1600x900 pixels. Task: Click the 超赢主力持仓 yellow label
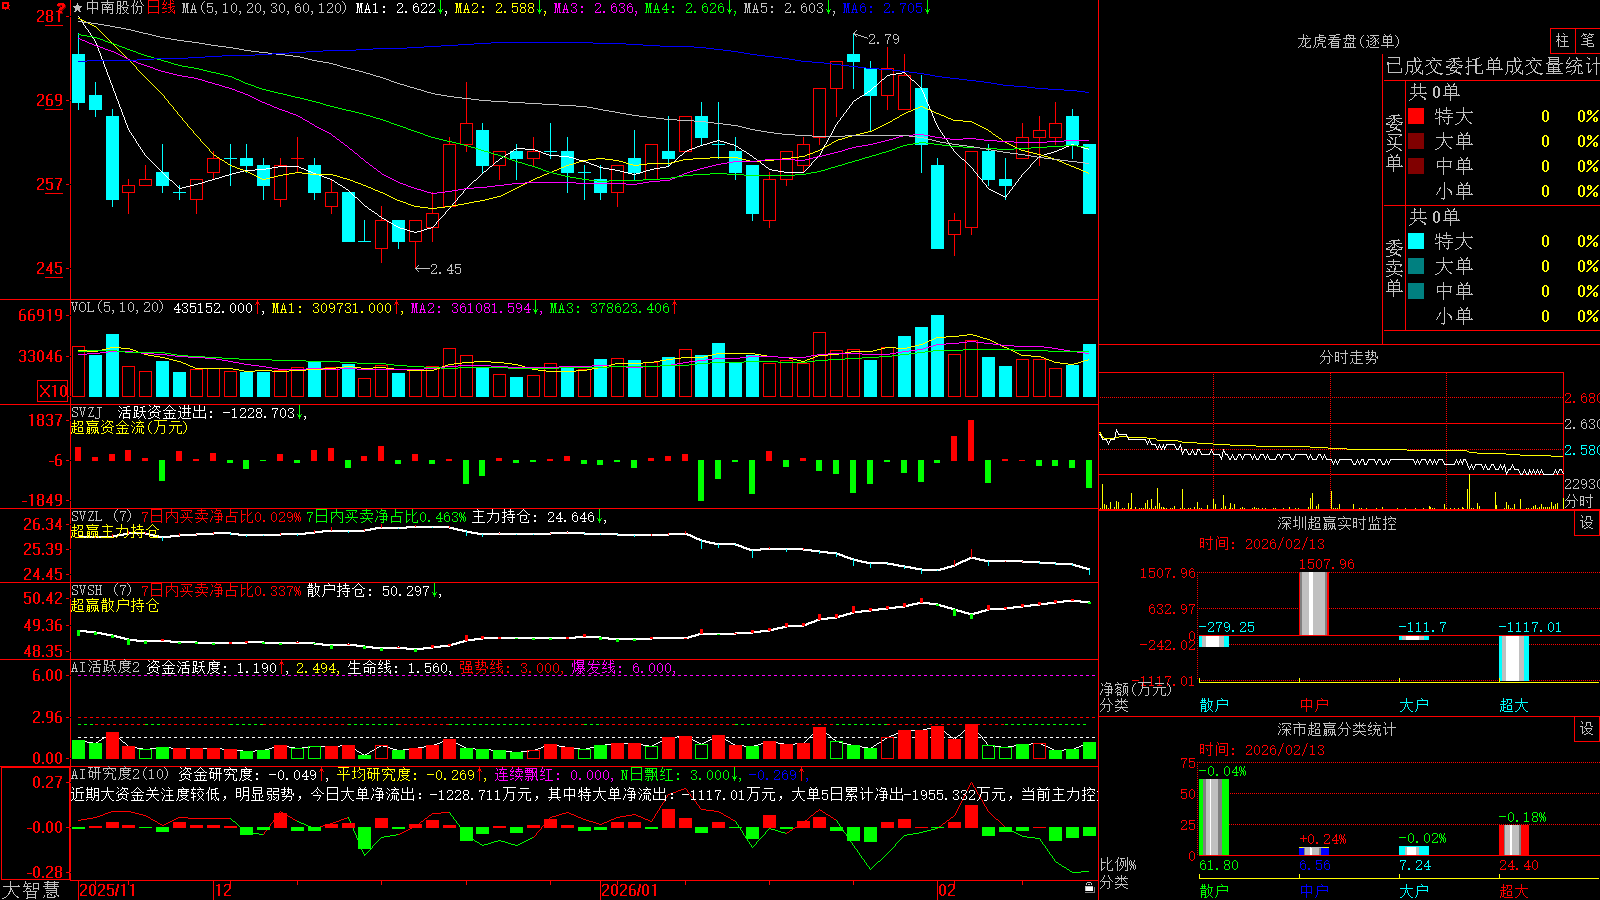click(115, 531)
